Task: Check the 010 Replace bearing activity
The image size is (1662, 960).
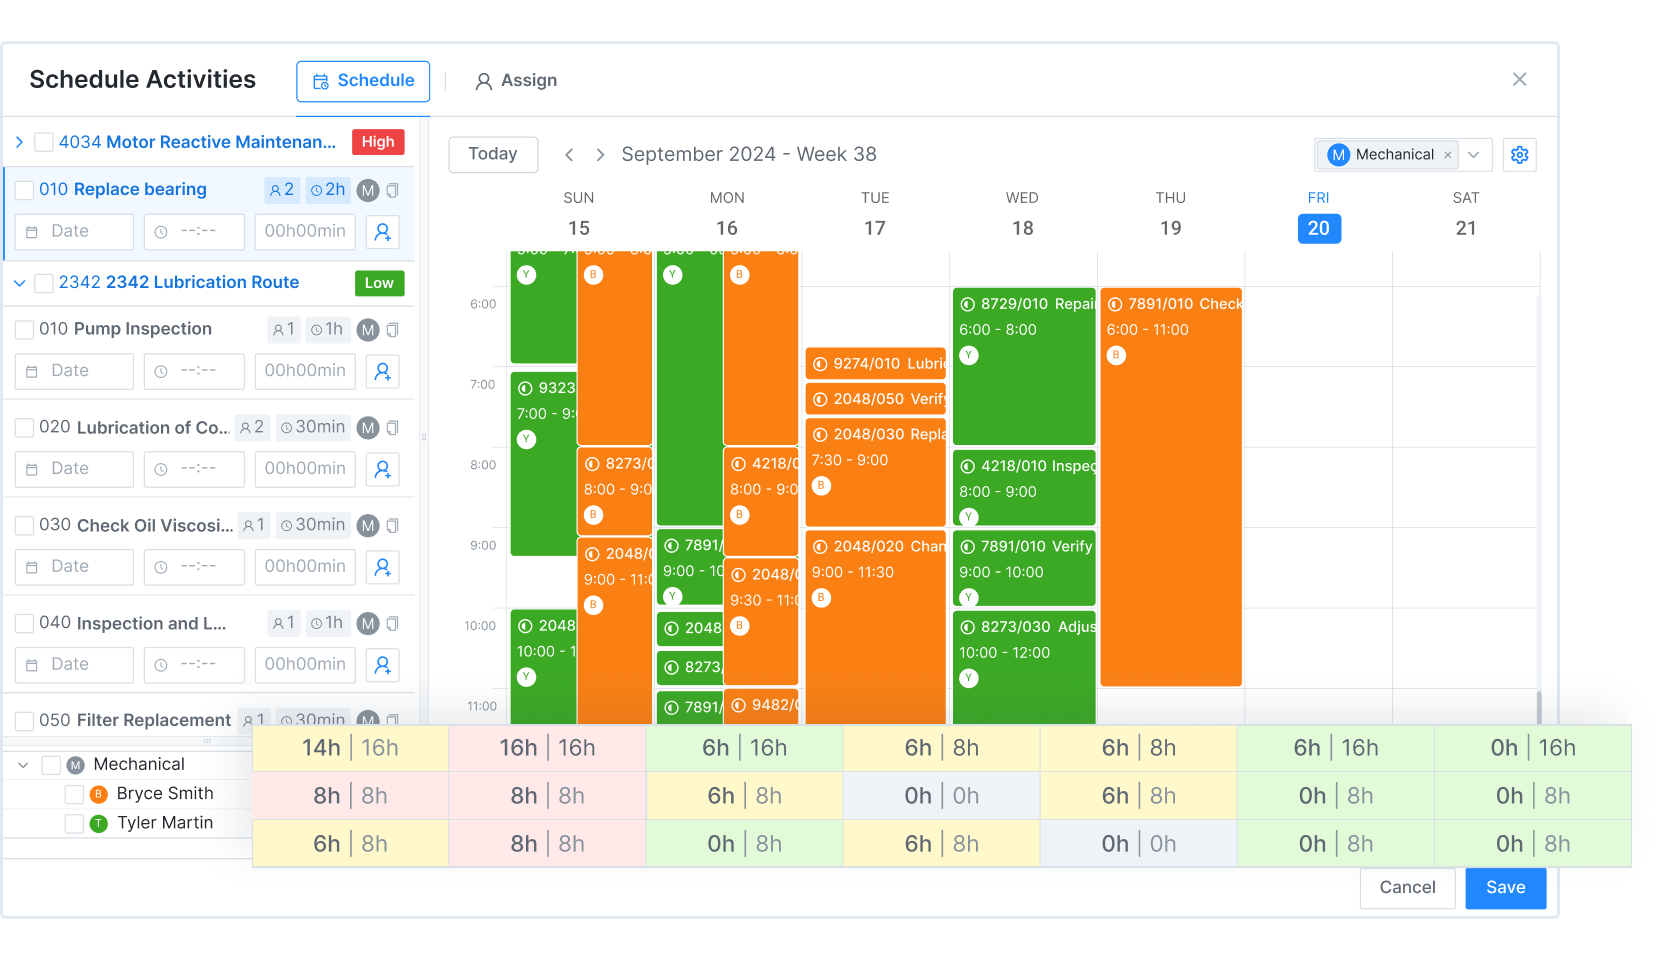Action: tap(24, 189)
